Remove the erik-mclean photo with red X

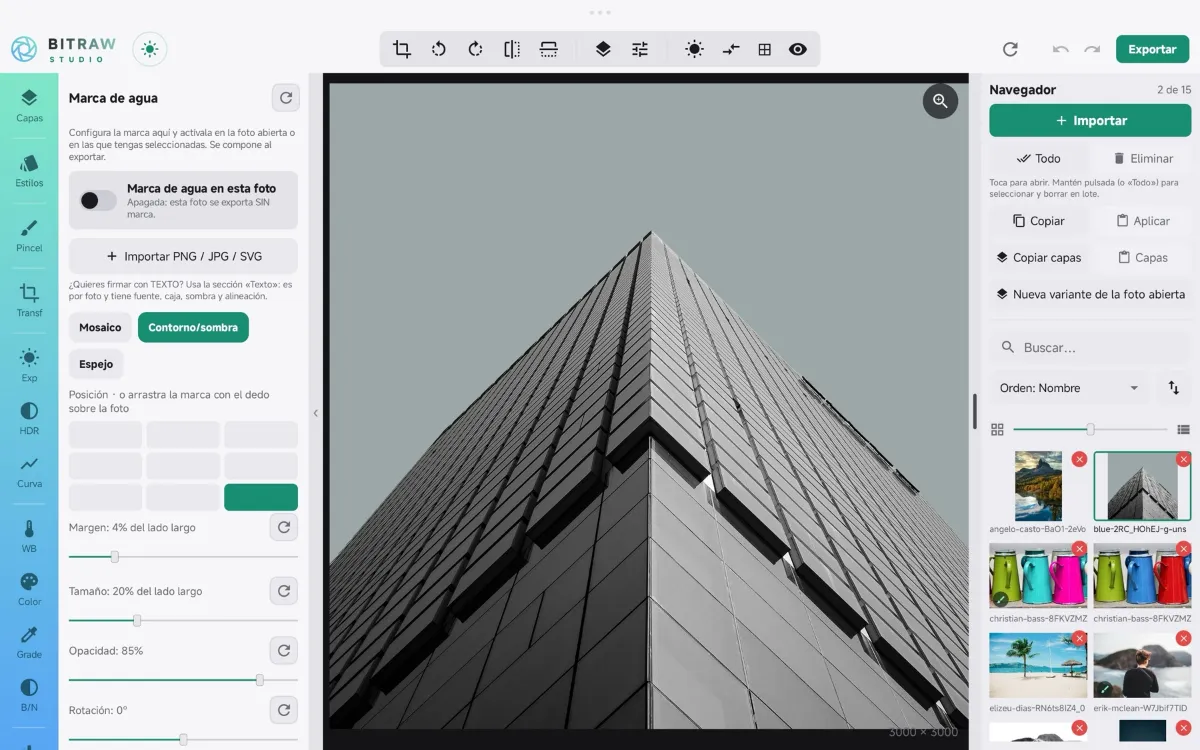[x=1183, y=638]
